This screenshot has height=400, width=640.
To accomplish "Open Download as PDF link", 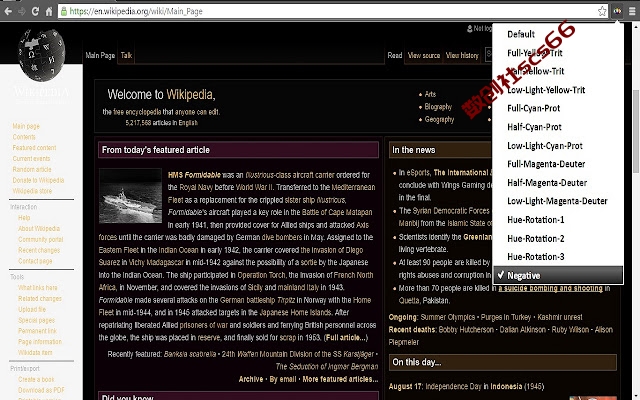I will (x=41, y=390).
